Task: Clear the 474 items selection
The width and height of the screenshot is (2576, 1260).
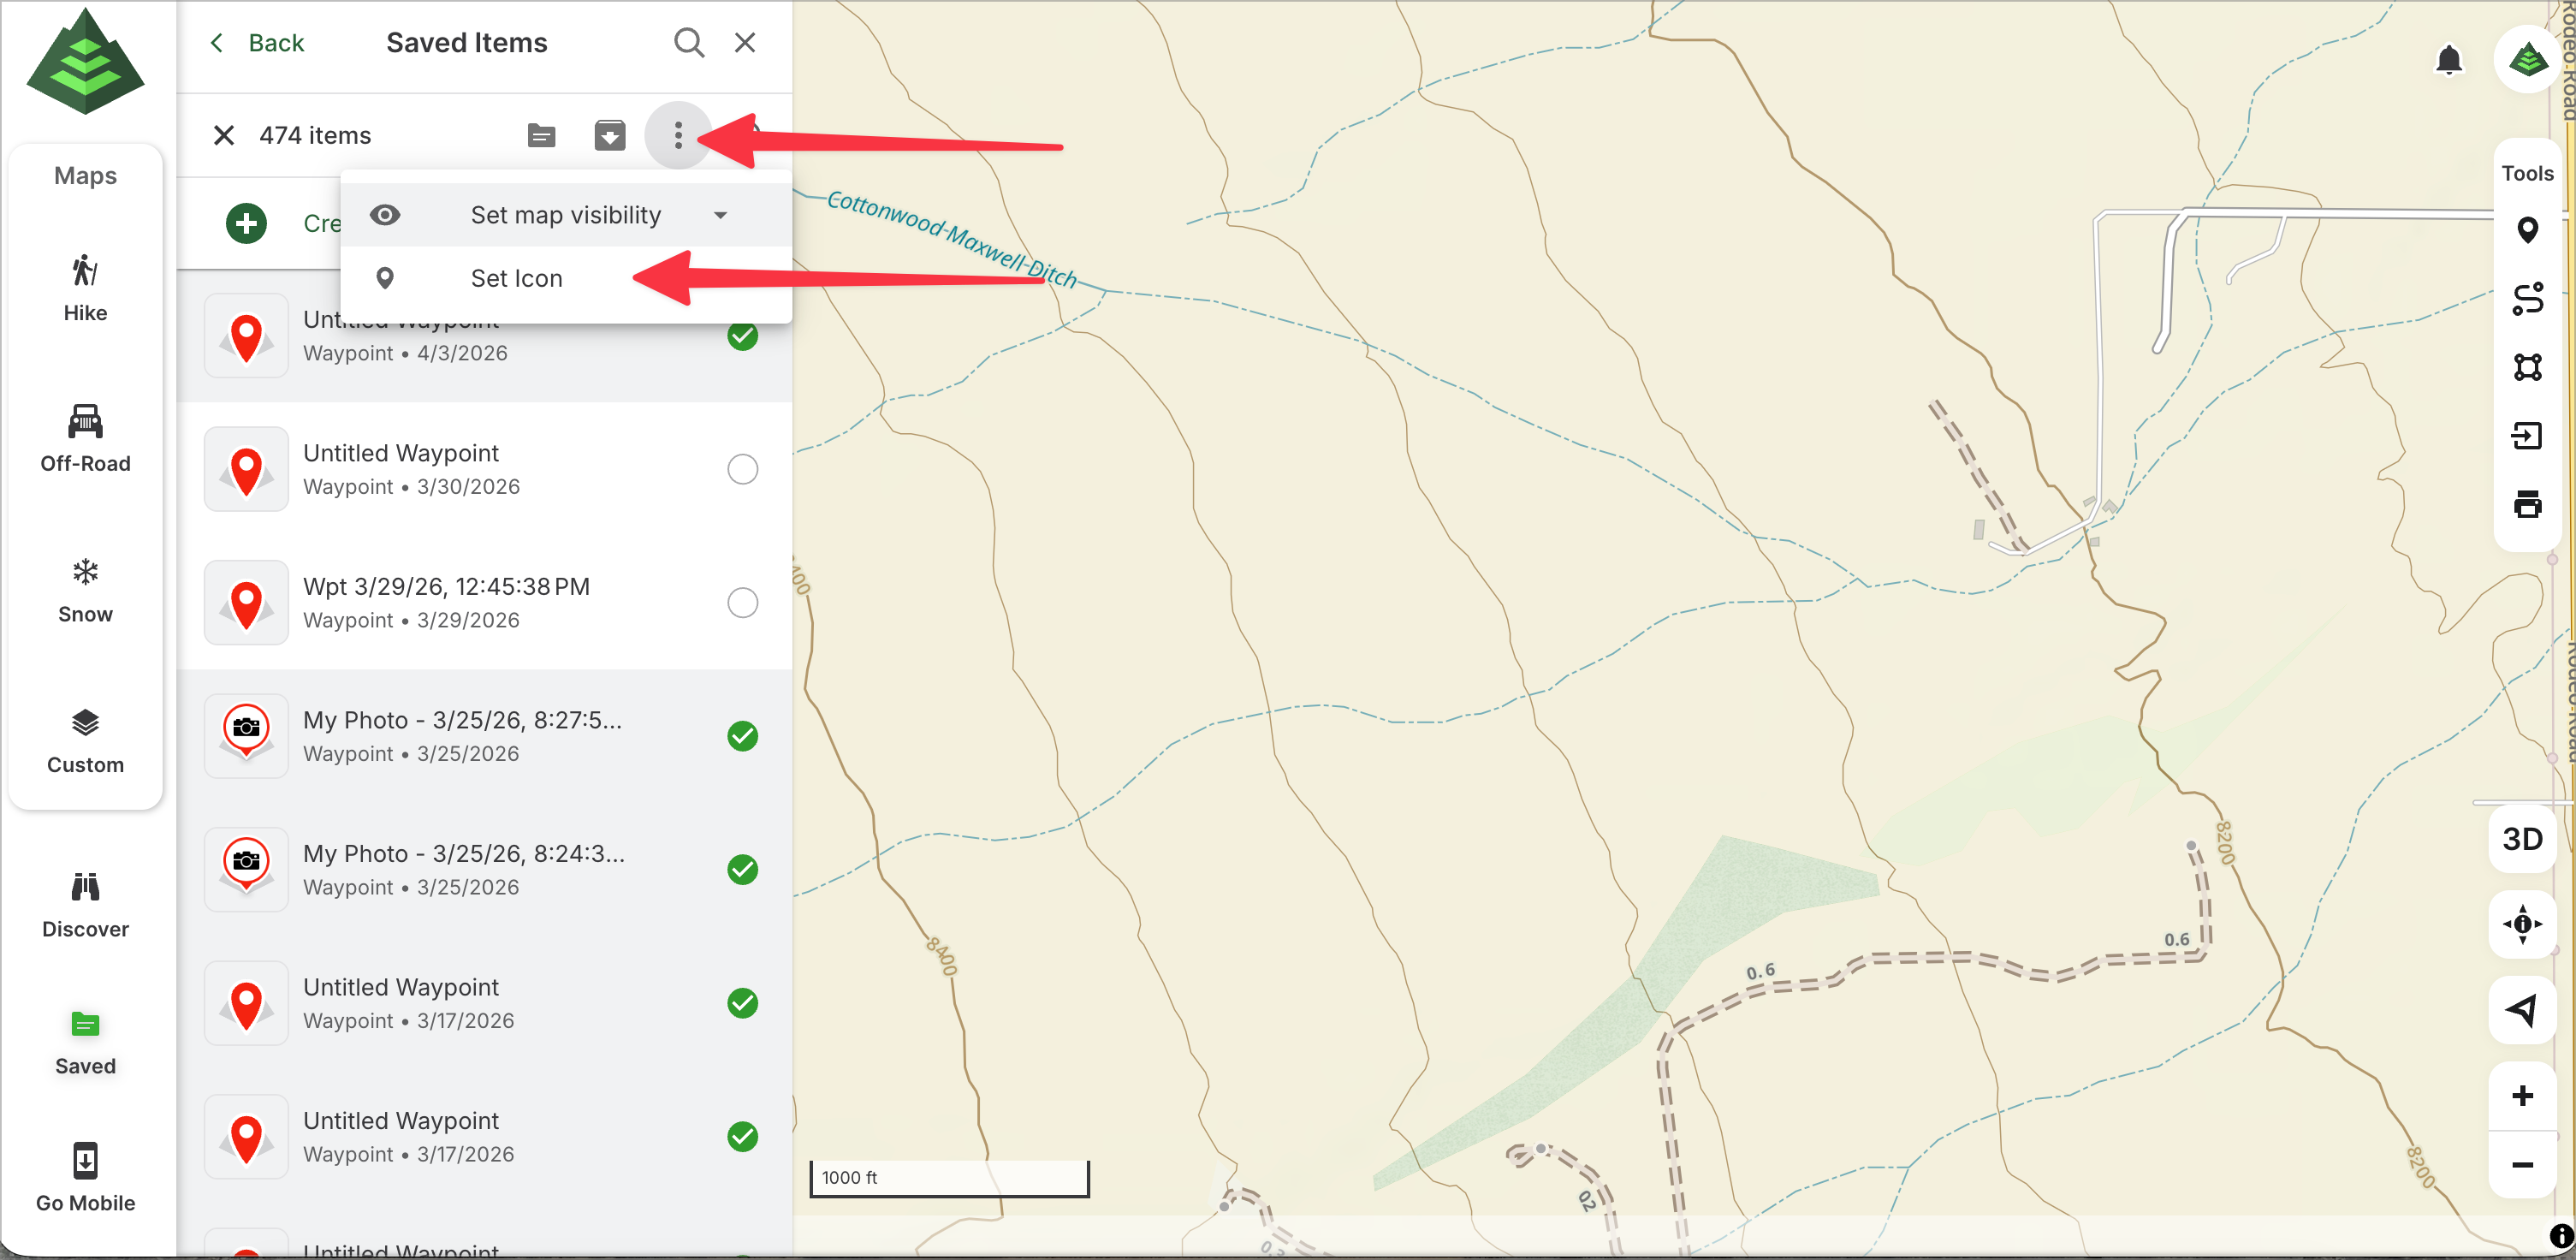Action: [224, 135]
